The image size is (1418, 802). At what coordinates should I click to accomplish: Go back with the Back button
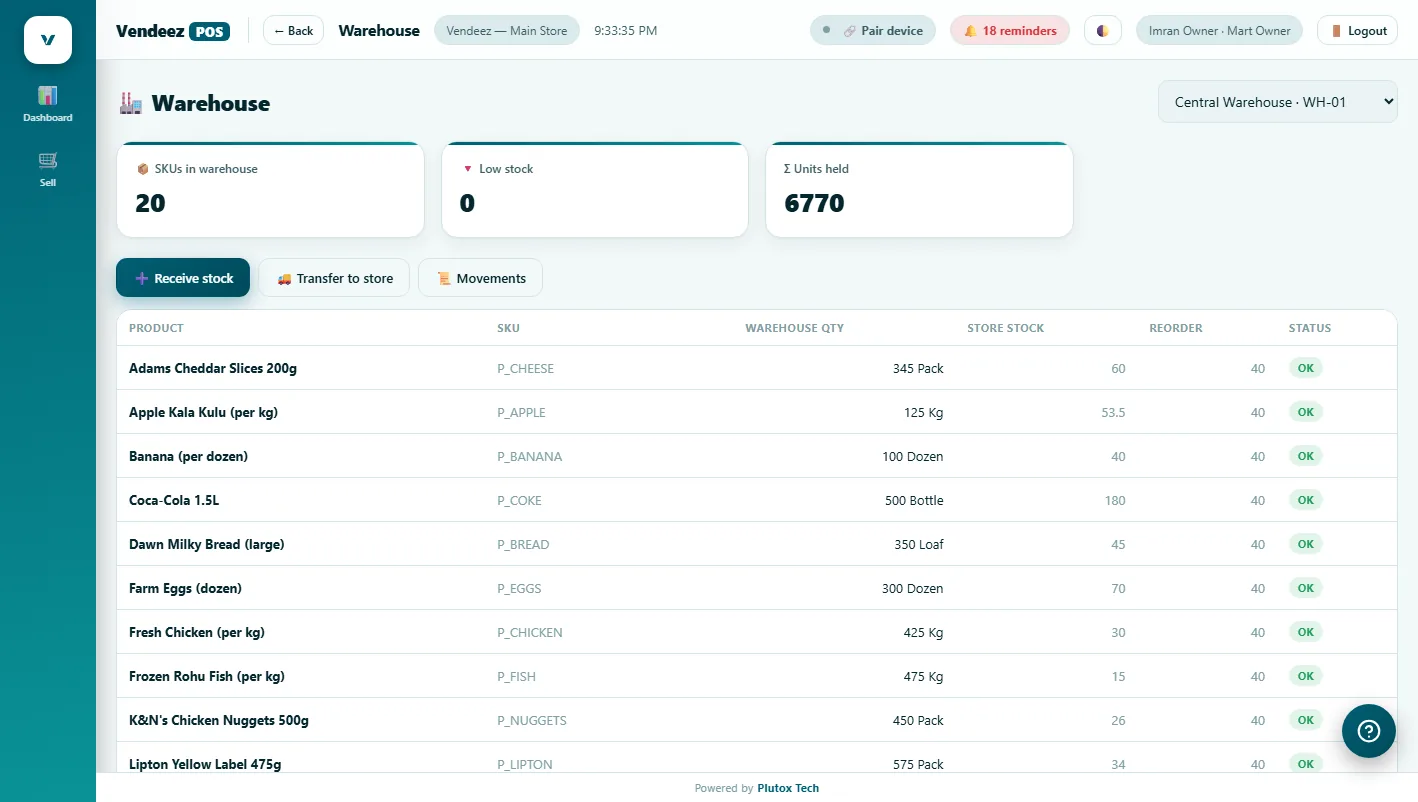[294, 31]
